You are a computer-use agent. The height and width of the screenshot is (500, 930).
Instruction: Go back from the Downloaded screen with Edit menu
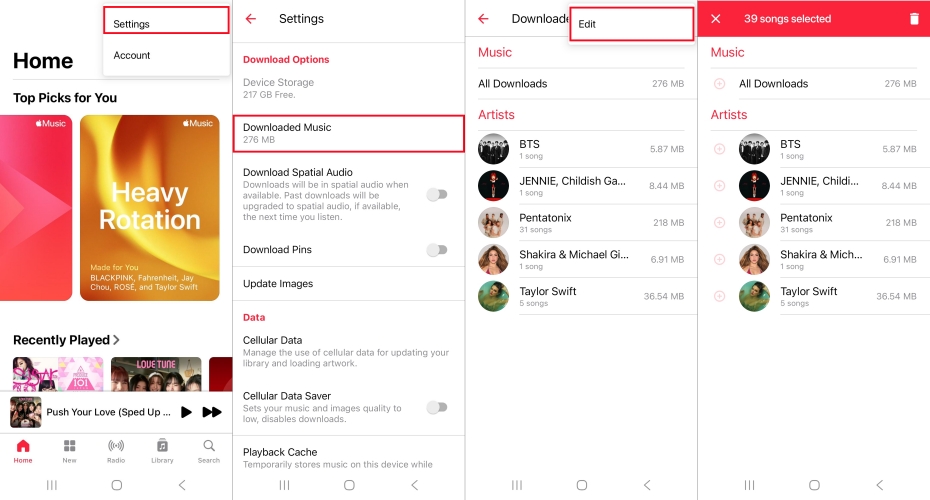[x=483, y=19]
